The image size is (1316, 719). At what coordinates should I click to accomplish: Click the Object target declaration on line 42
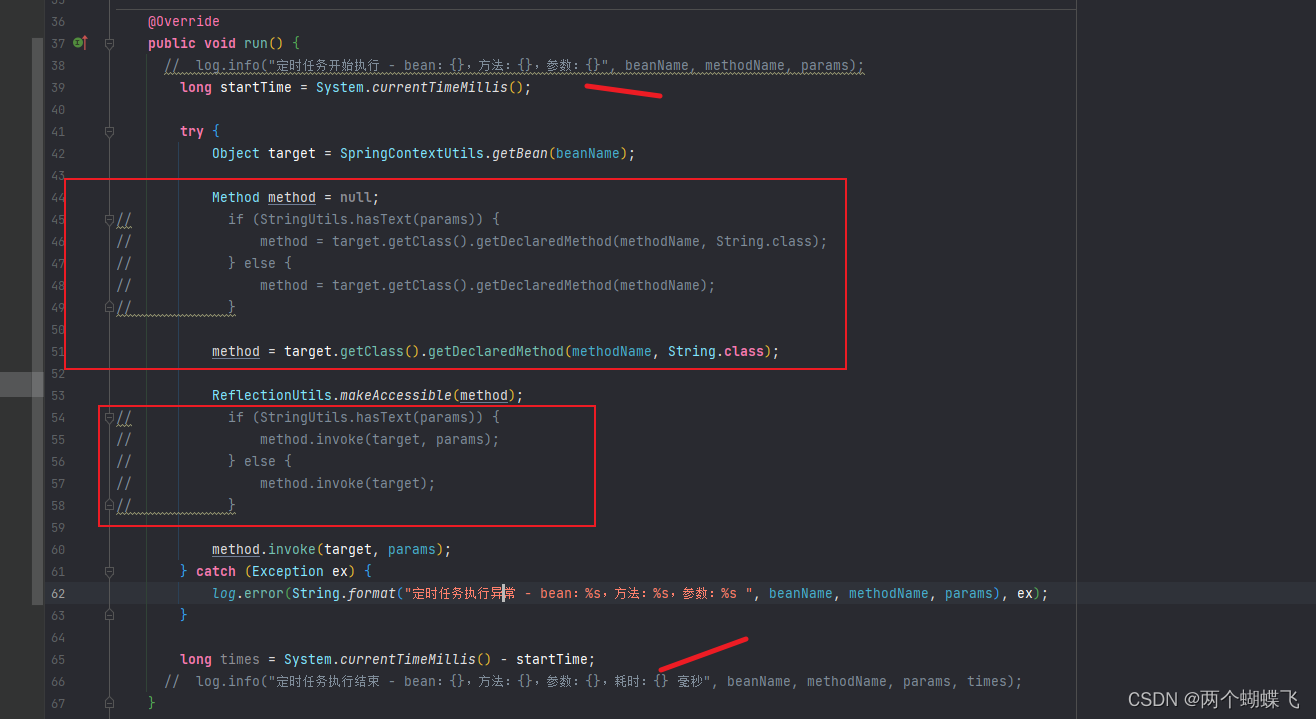point(264,153)
